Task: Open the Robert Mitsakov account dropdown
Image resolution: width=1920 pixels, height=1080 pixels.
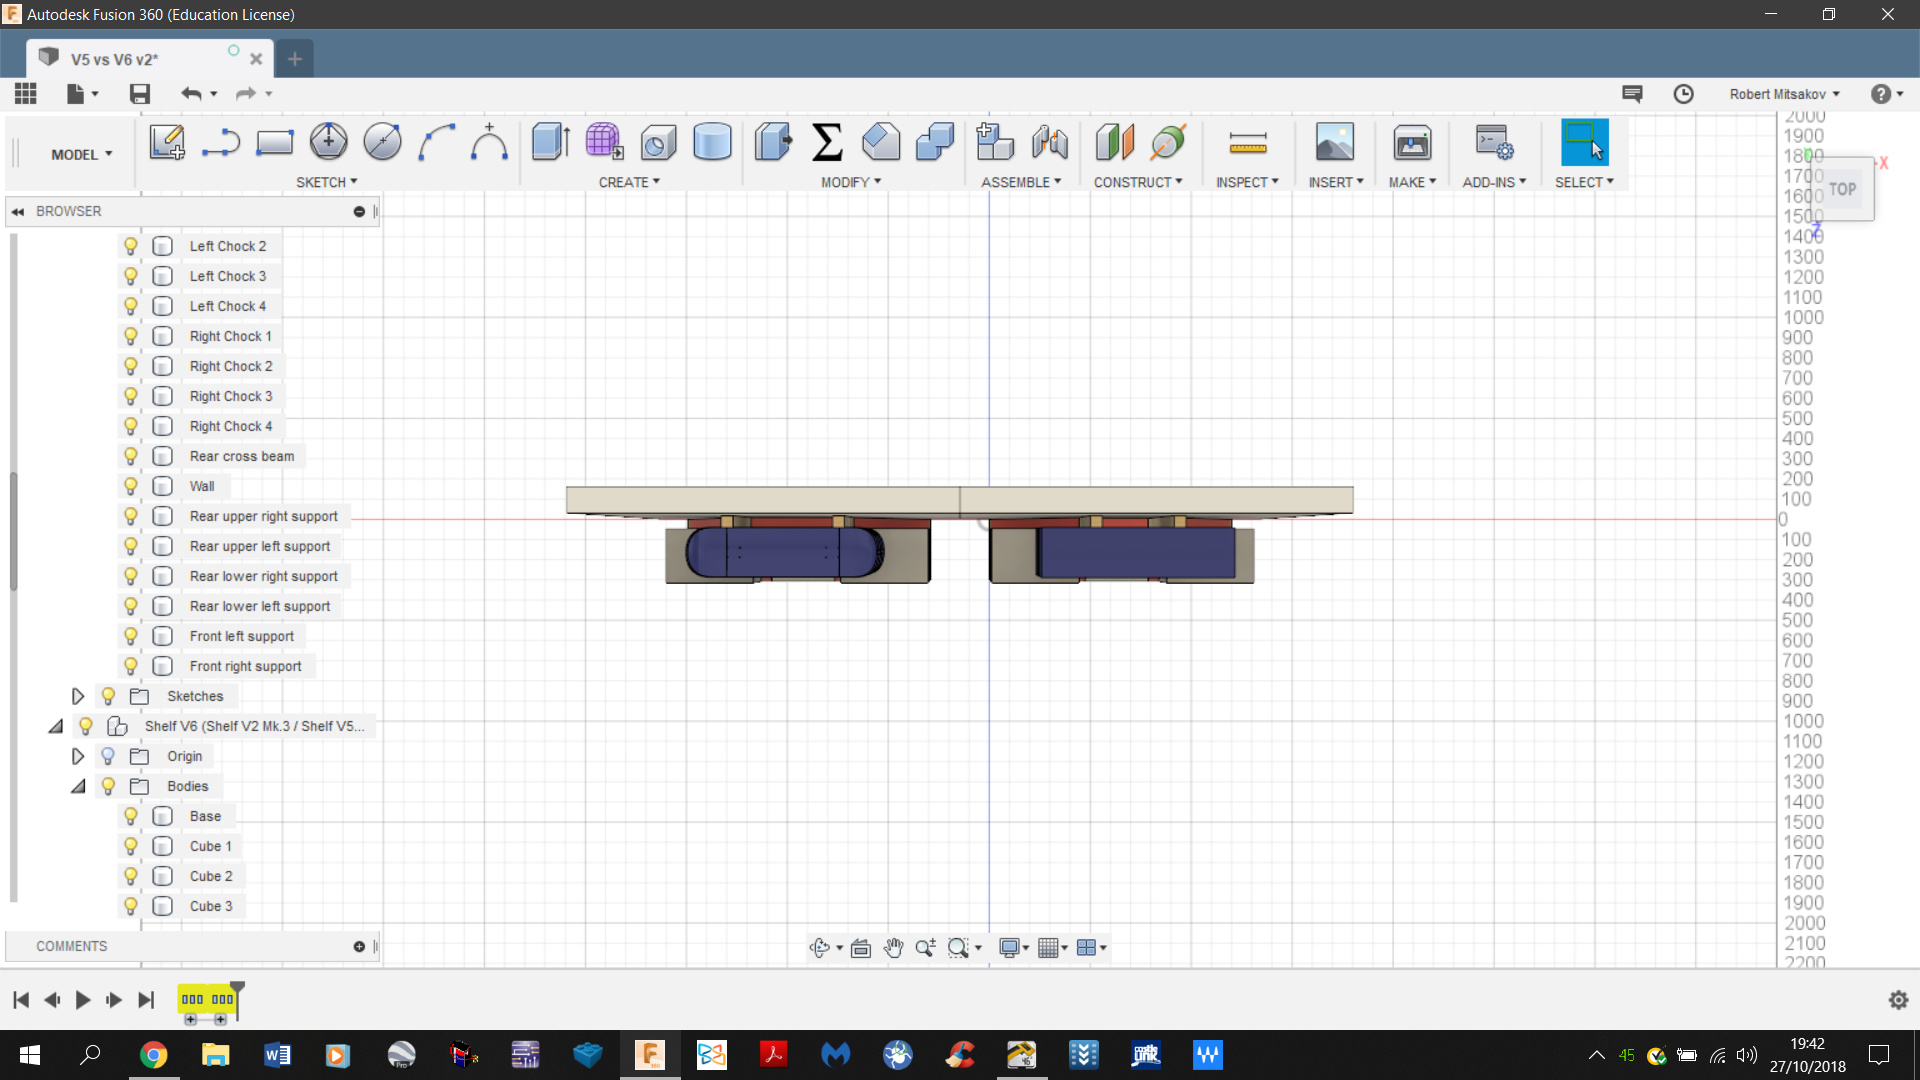Action: point(1785,94)
